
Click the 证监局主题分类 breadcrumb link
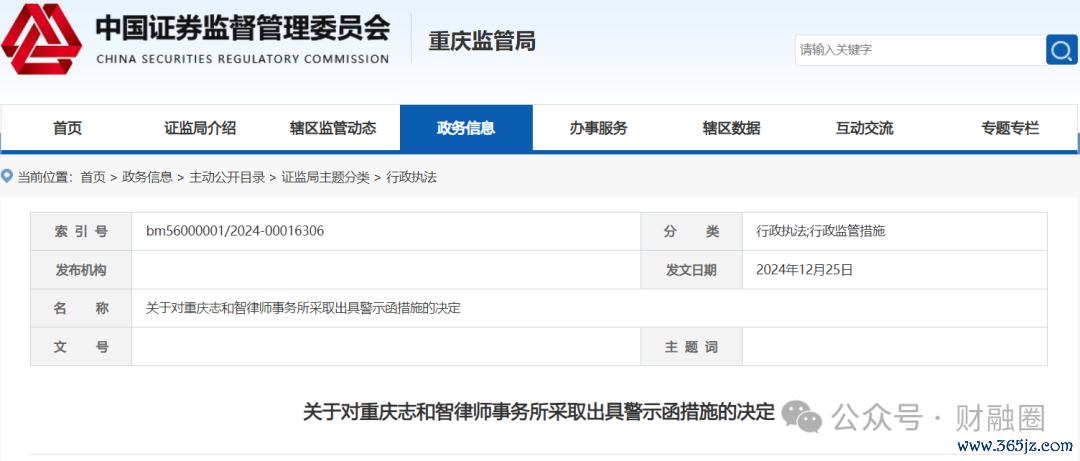[325, 177]
